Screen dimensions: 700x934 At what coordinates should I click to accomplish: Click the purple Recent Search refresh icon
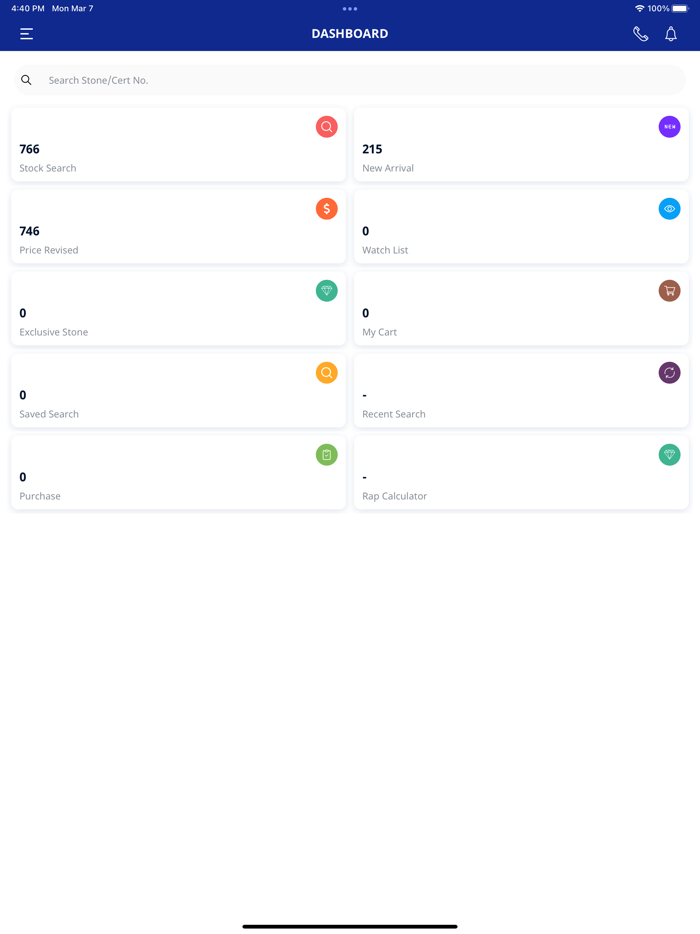point(670,373)
